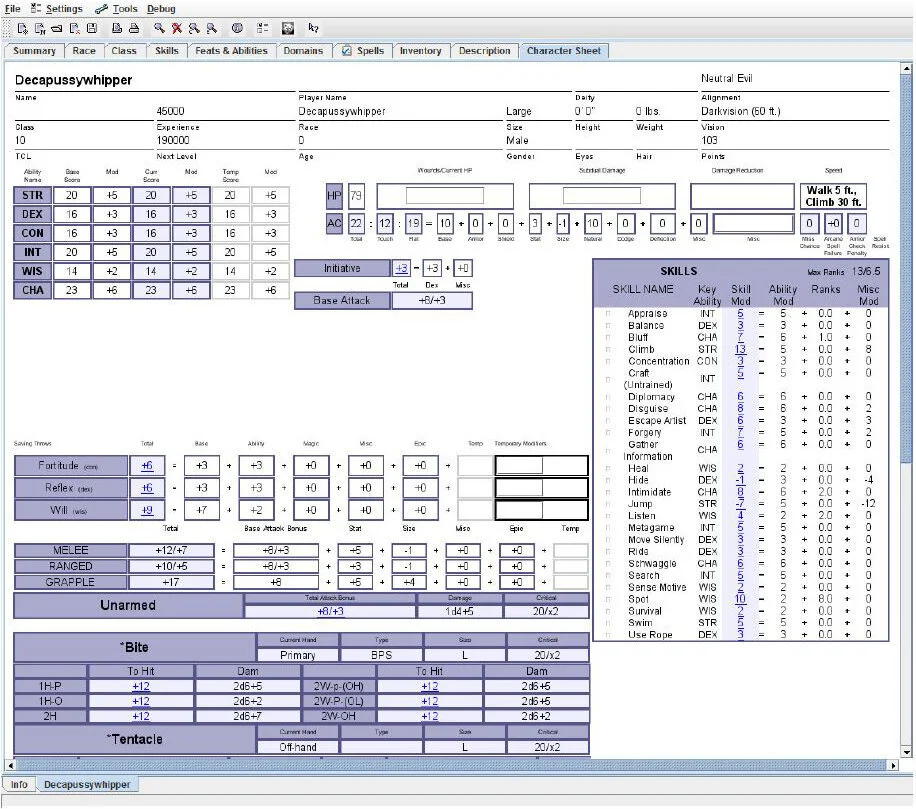916x809 pixels.
Task: Click the context help pointer icon
Action: pyautogui.click(x=313, y=28)
